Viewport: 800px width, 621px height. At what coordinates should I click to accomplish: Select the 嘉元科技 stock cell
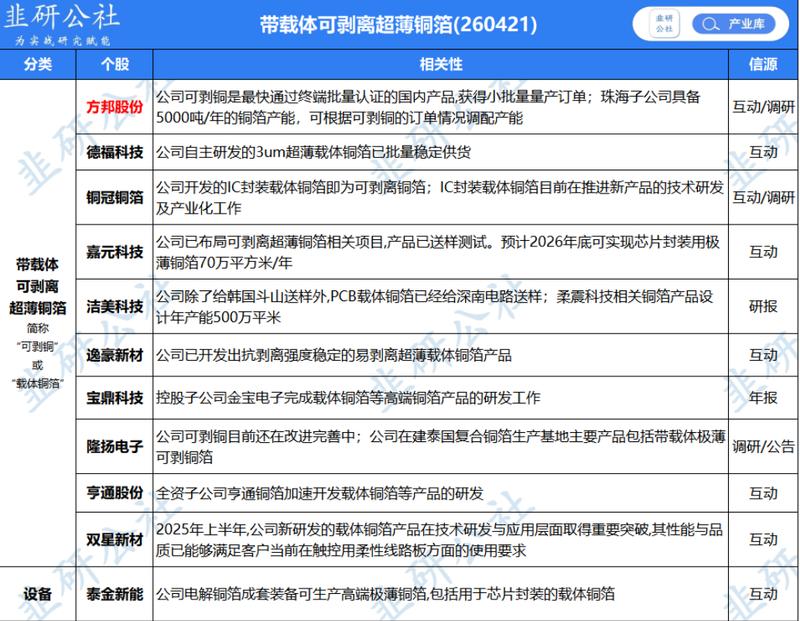click(x=115, y=252)
